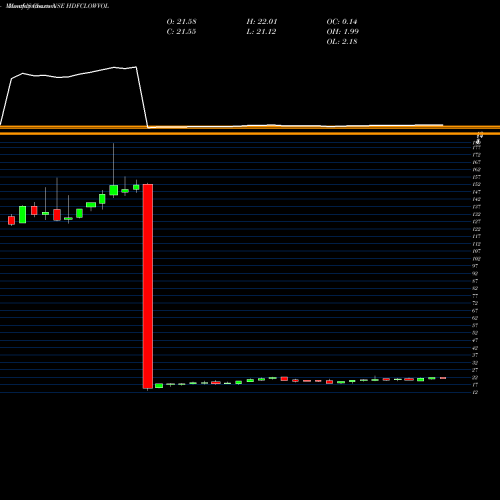Click the '72' price axis label
This screenshot has width=500, height=500.
click(x=475, y=303)
